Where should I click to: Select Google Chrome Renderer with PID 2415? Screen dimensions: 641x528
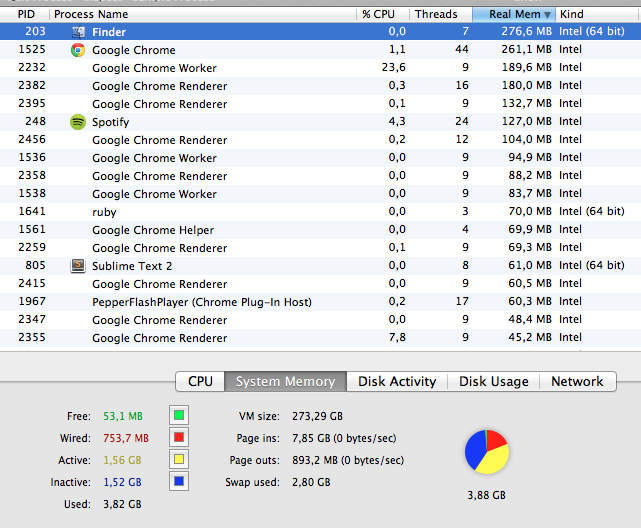[320, 284]
